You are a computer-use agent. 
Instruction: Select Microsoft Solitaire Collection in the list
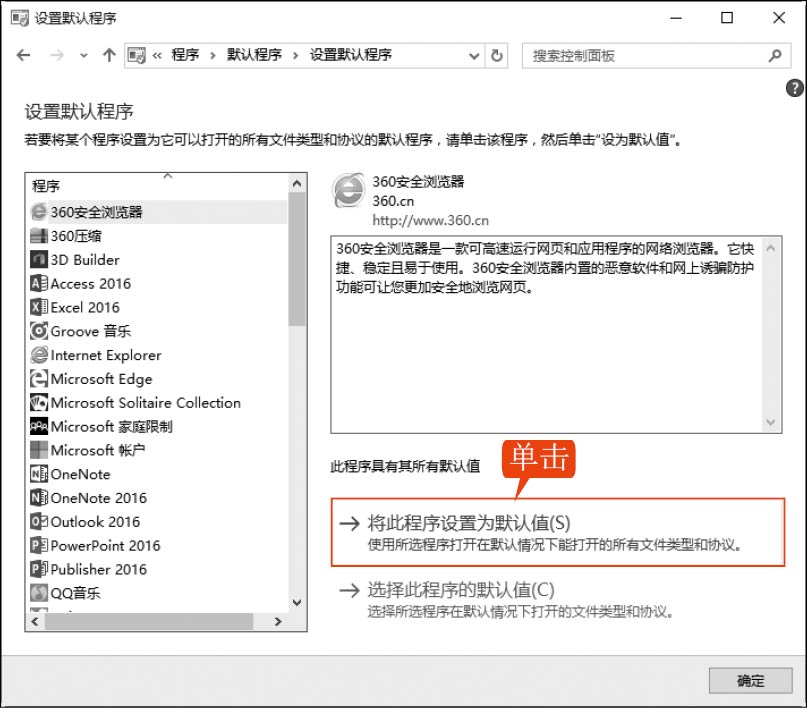(x=158, y=402)
